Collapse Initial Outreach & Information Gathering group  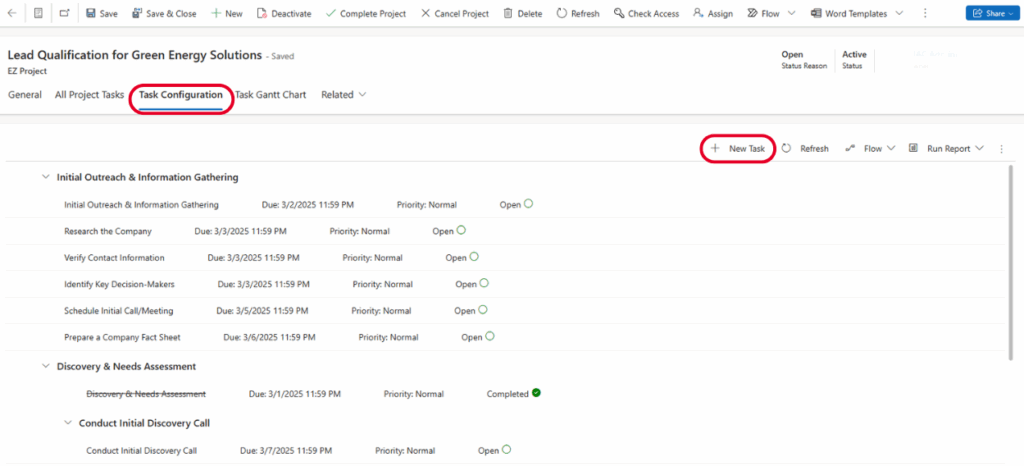(x=45, y=177)
